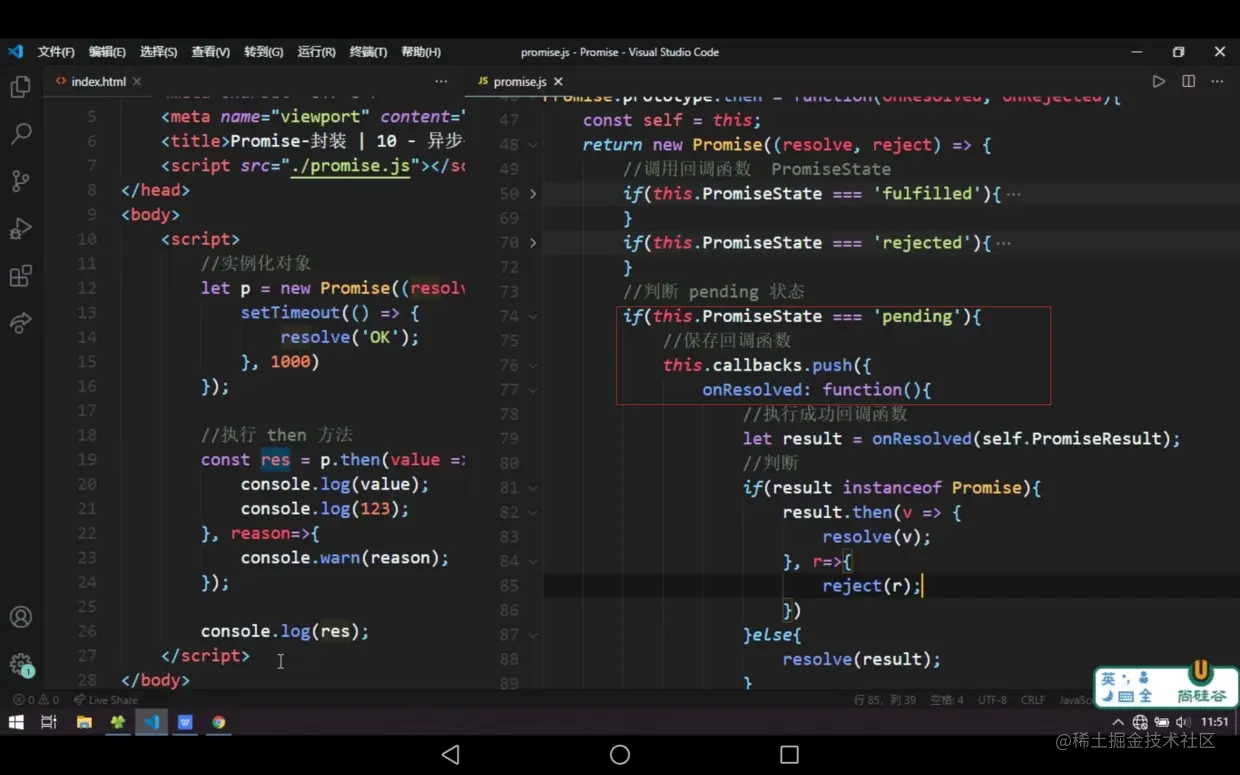Click the network globe tray icon
Screen dimensions: 1240x775
point(1140,722)
